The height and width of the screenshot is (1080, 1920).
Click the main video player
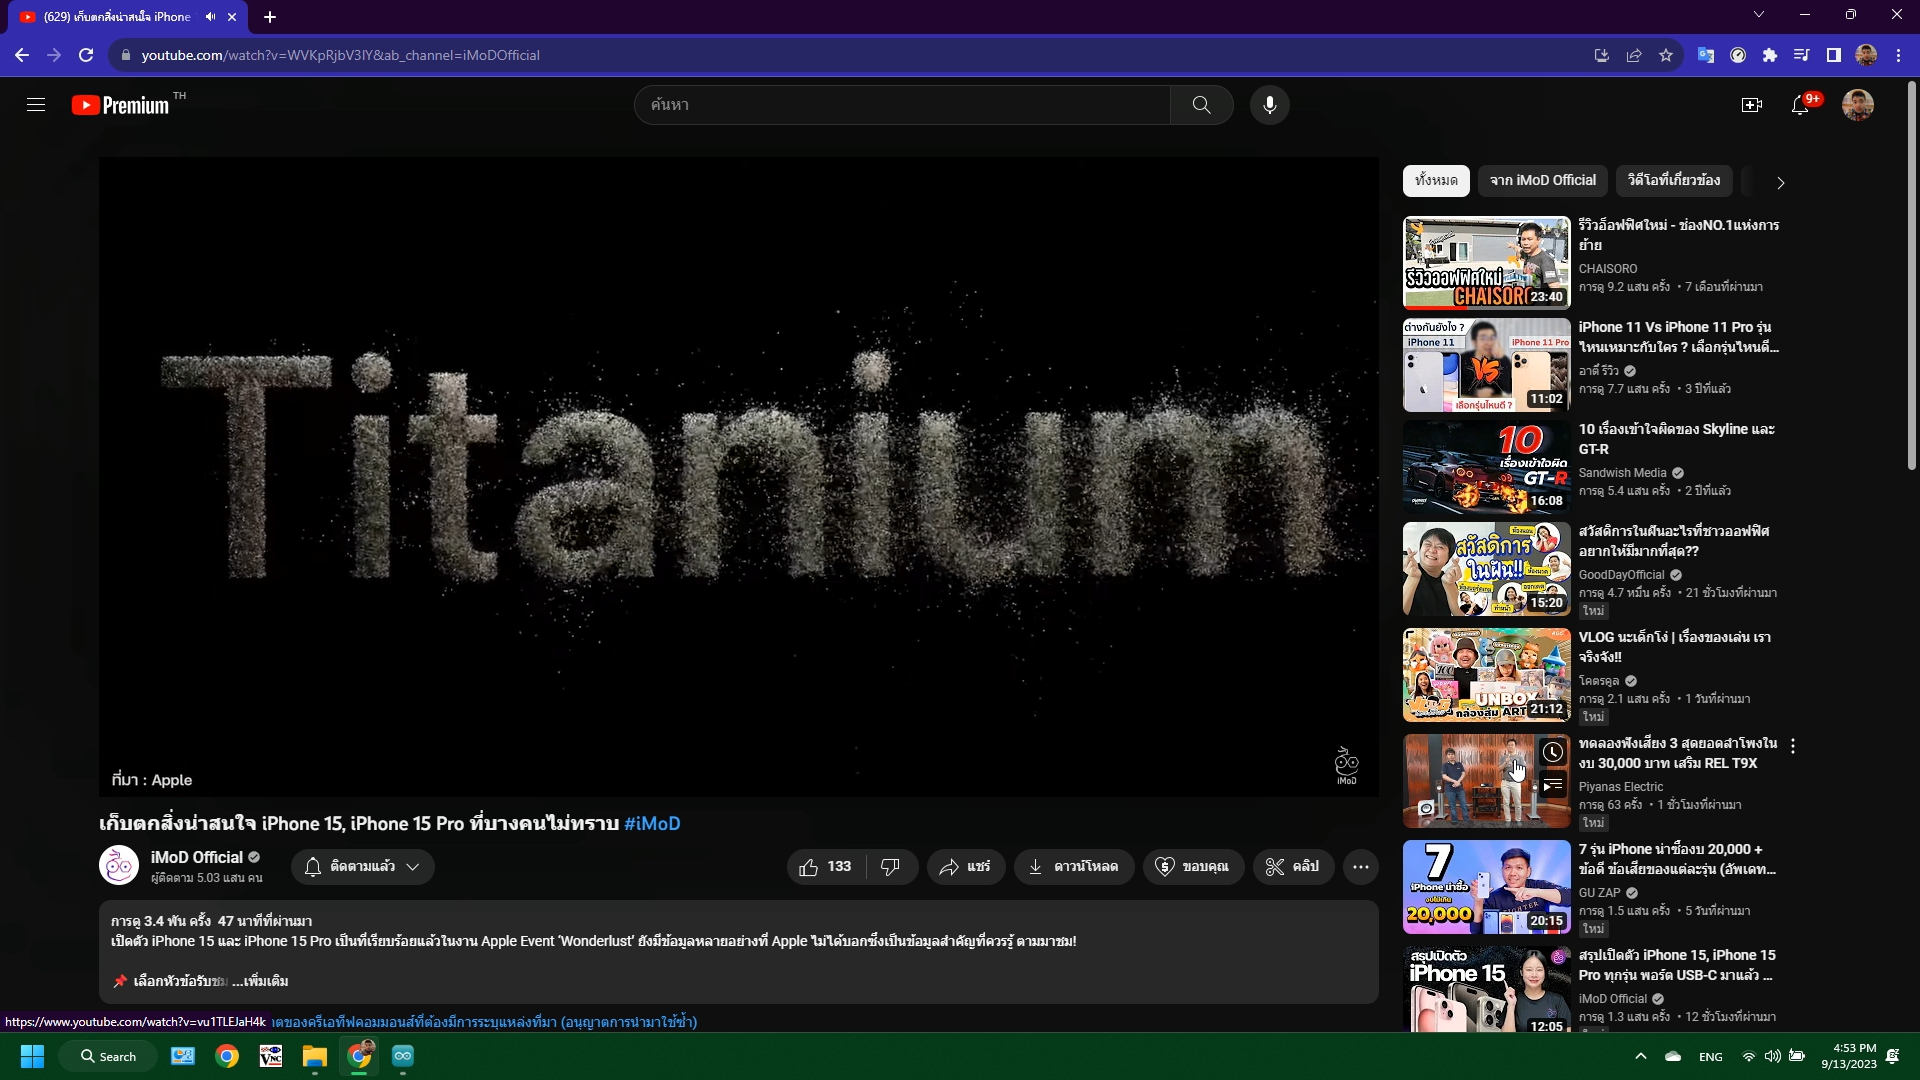[739, 477]
